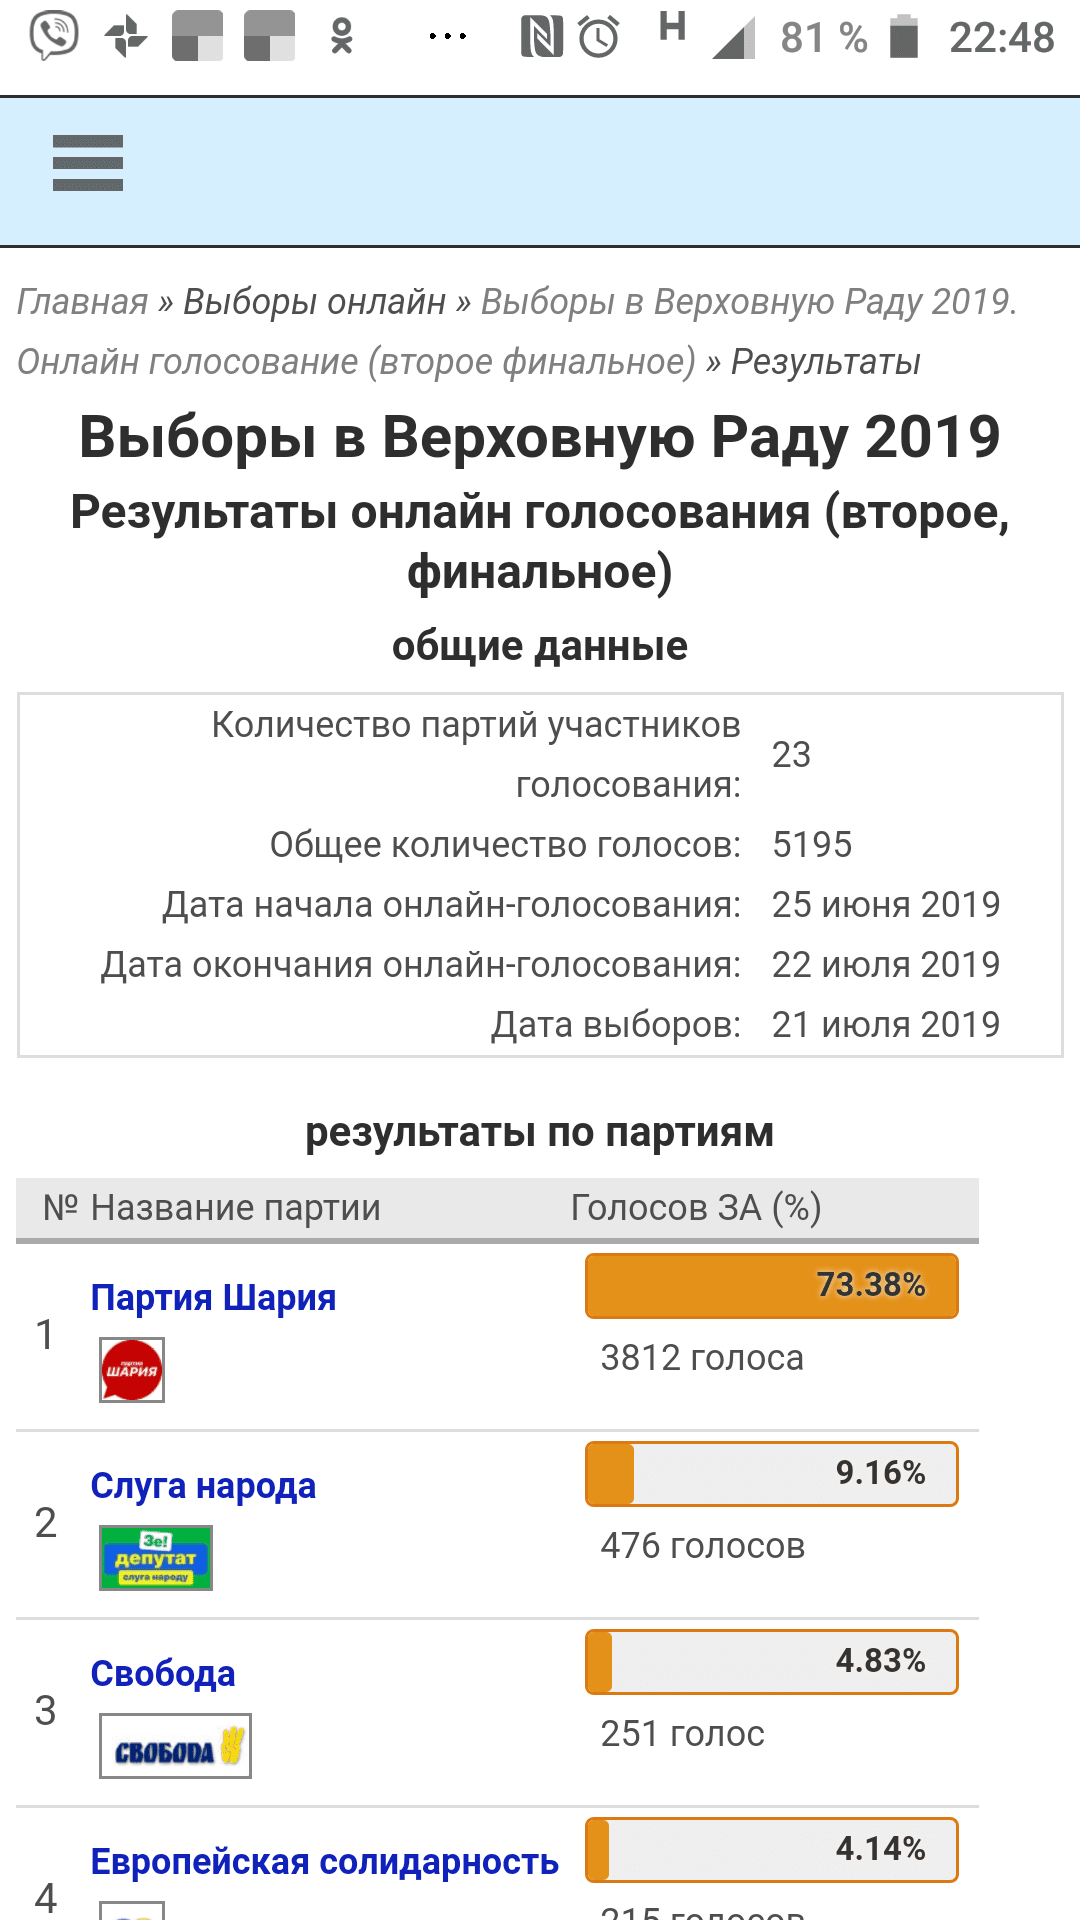Click the Слуга народа green logo
Viewport: 1080px width, 1920px height.
(156, 1558)
